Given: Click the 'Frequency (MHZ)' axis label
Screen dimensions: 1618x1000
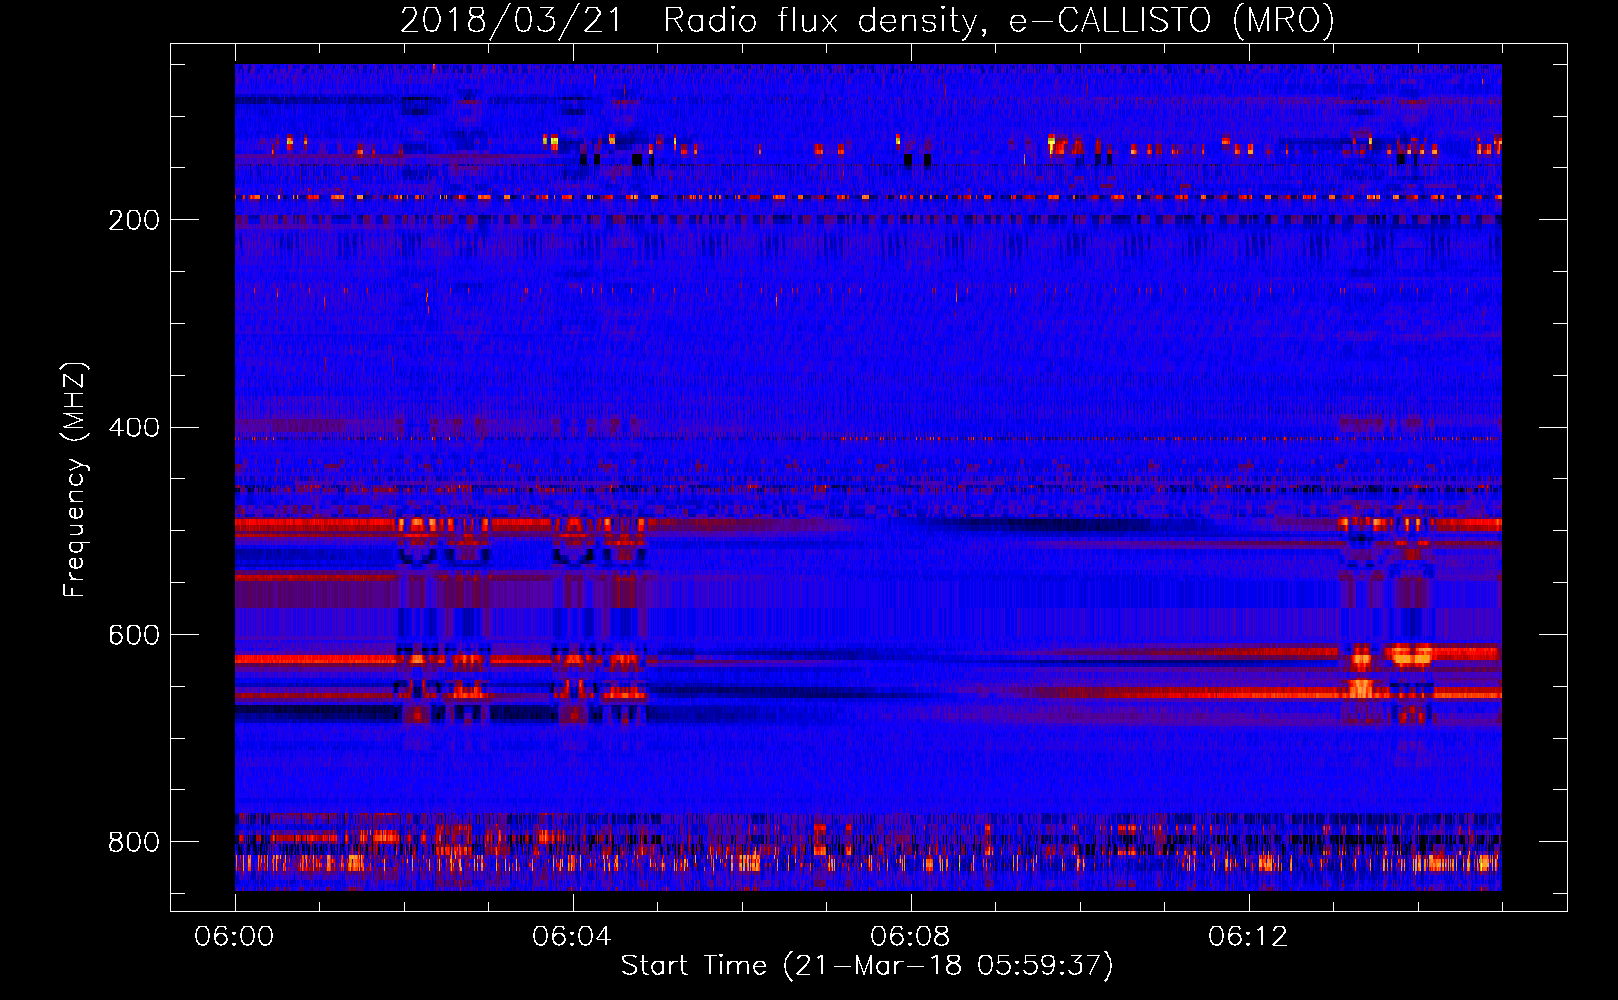Looking at the screenshot, I should [x=74, y=480].
